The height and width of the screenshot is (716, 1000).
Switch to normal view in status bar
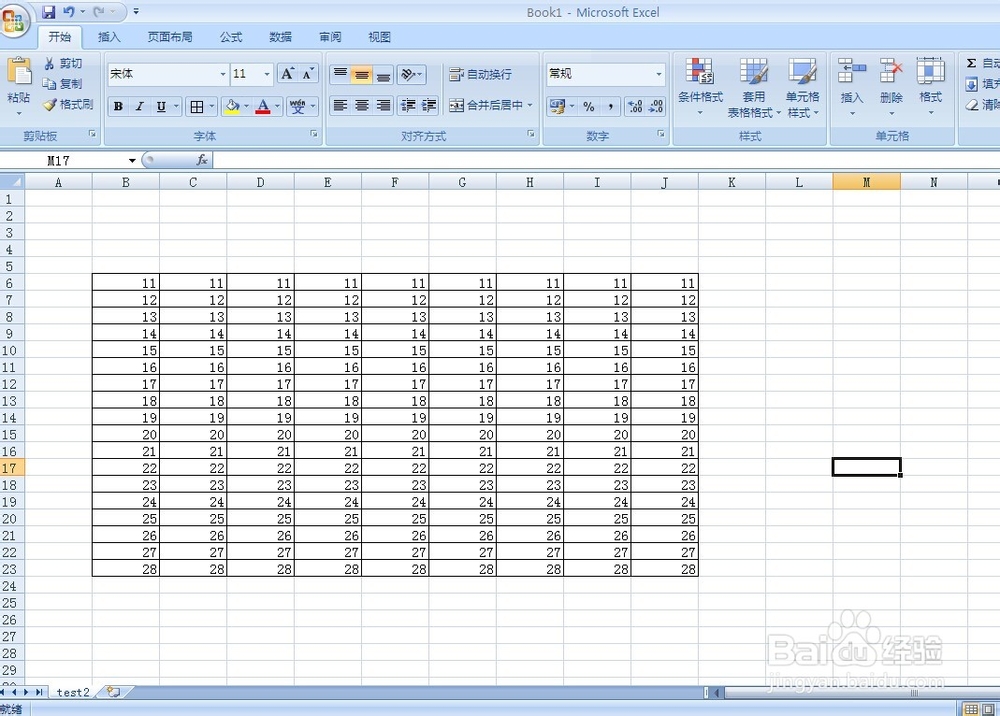point(971,709)
